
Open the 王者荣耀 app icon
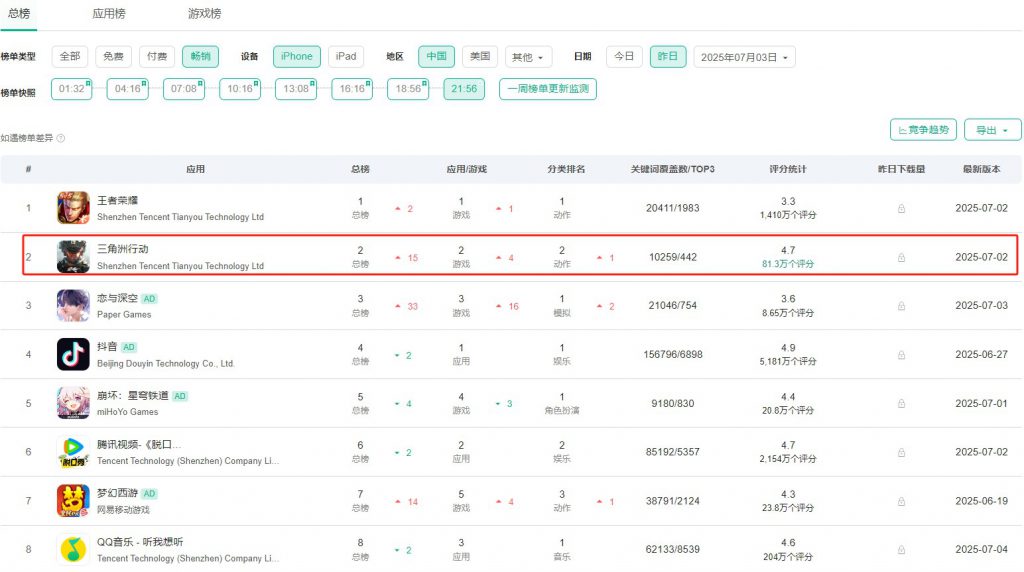pyautogui.click(x=73, y=208)
